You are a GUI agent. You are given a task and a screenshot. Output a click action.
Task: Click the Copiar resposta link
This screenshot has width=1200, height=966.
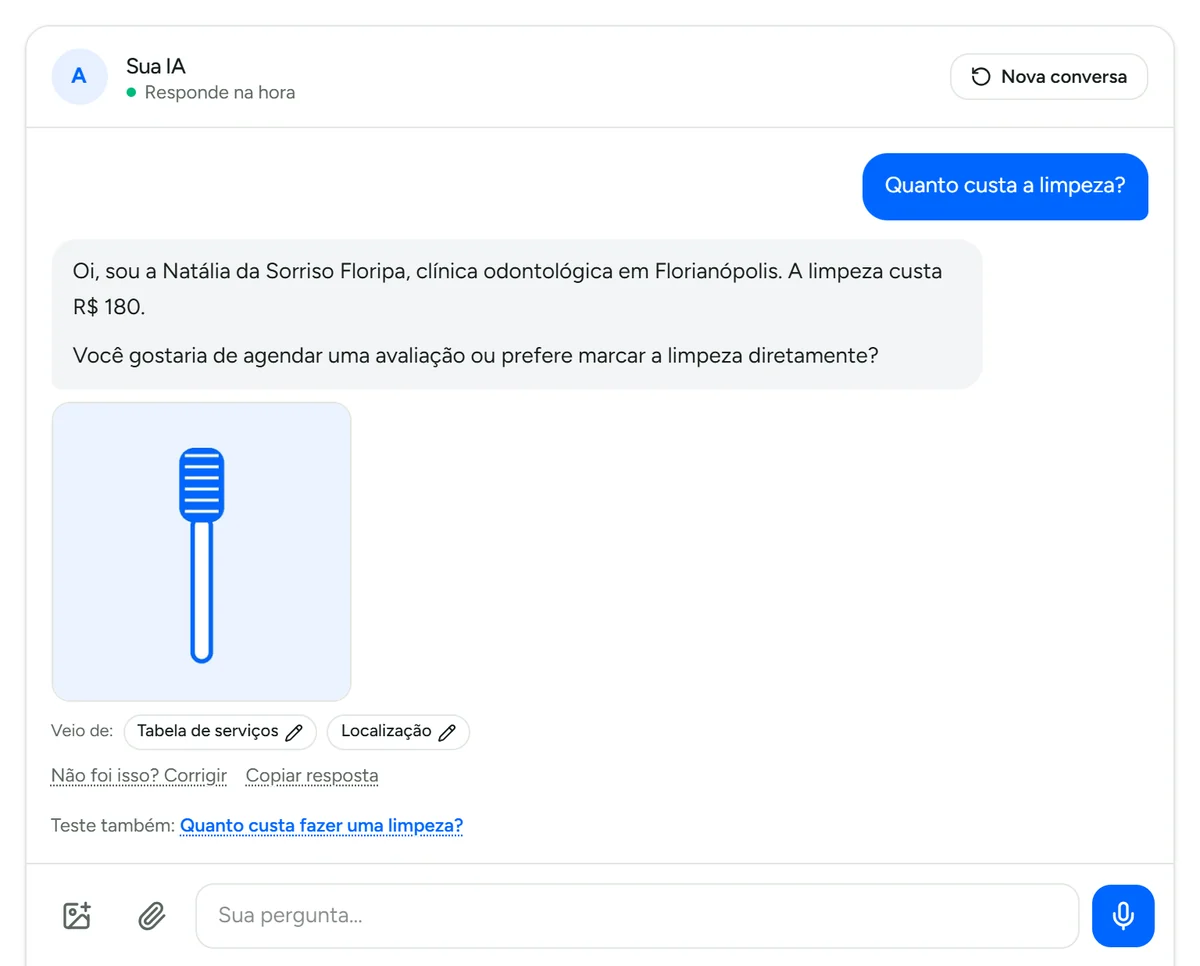pyautogui.click(x=312, y=776)
